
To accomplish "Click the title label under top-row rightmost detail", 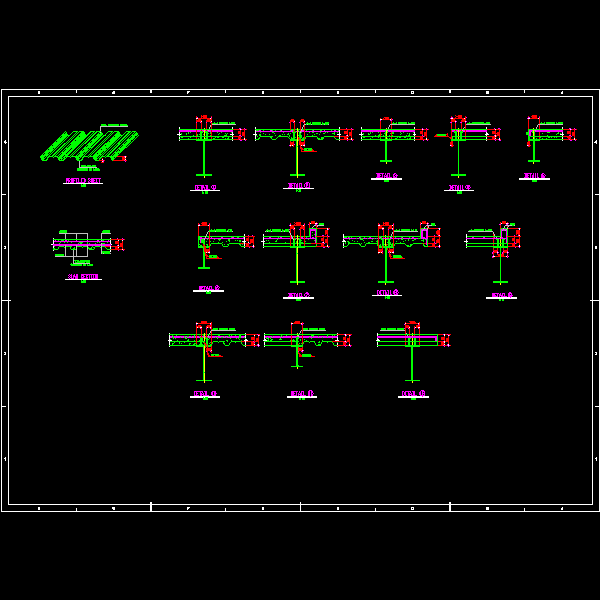I will point(534,177).
